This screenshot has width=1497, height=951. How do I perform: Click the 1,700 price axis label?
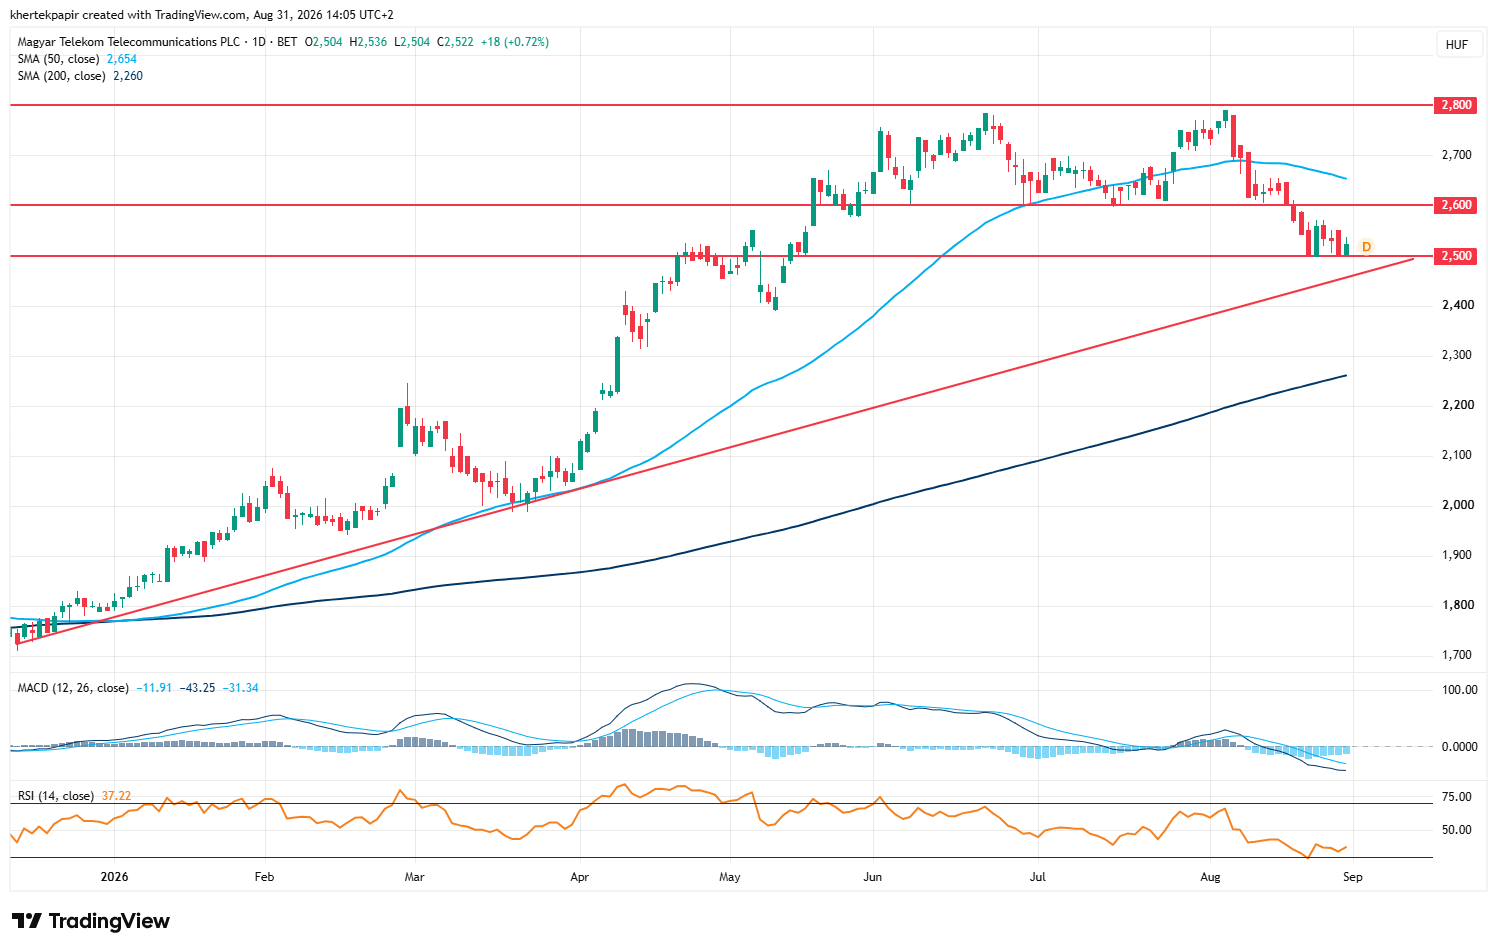(x=1457, y=655)
